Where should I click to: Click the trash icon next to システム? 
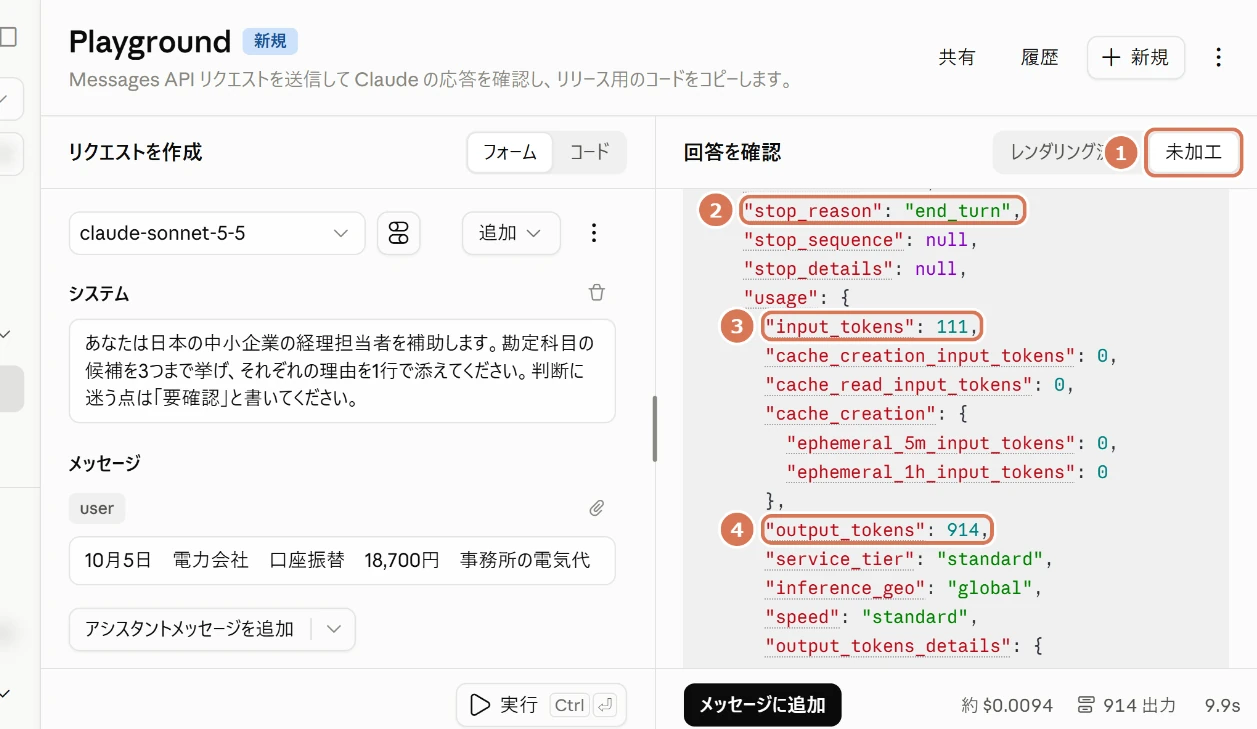click(x=597, y=292)
